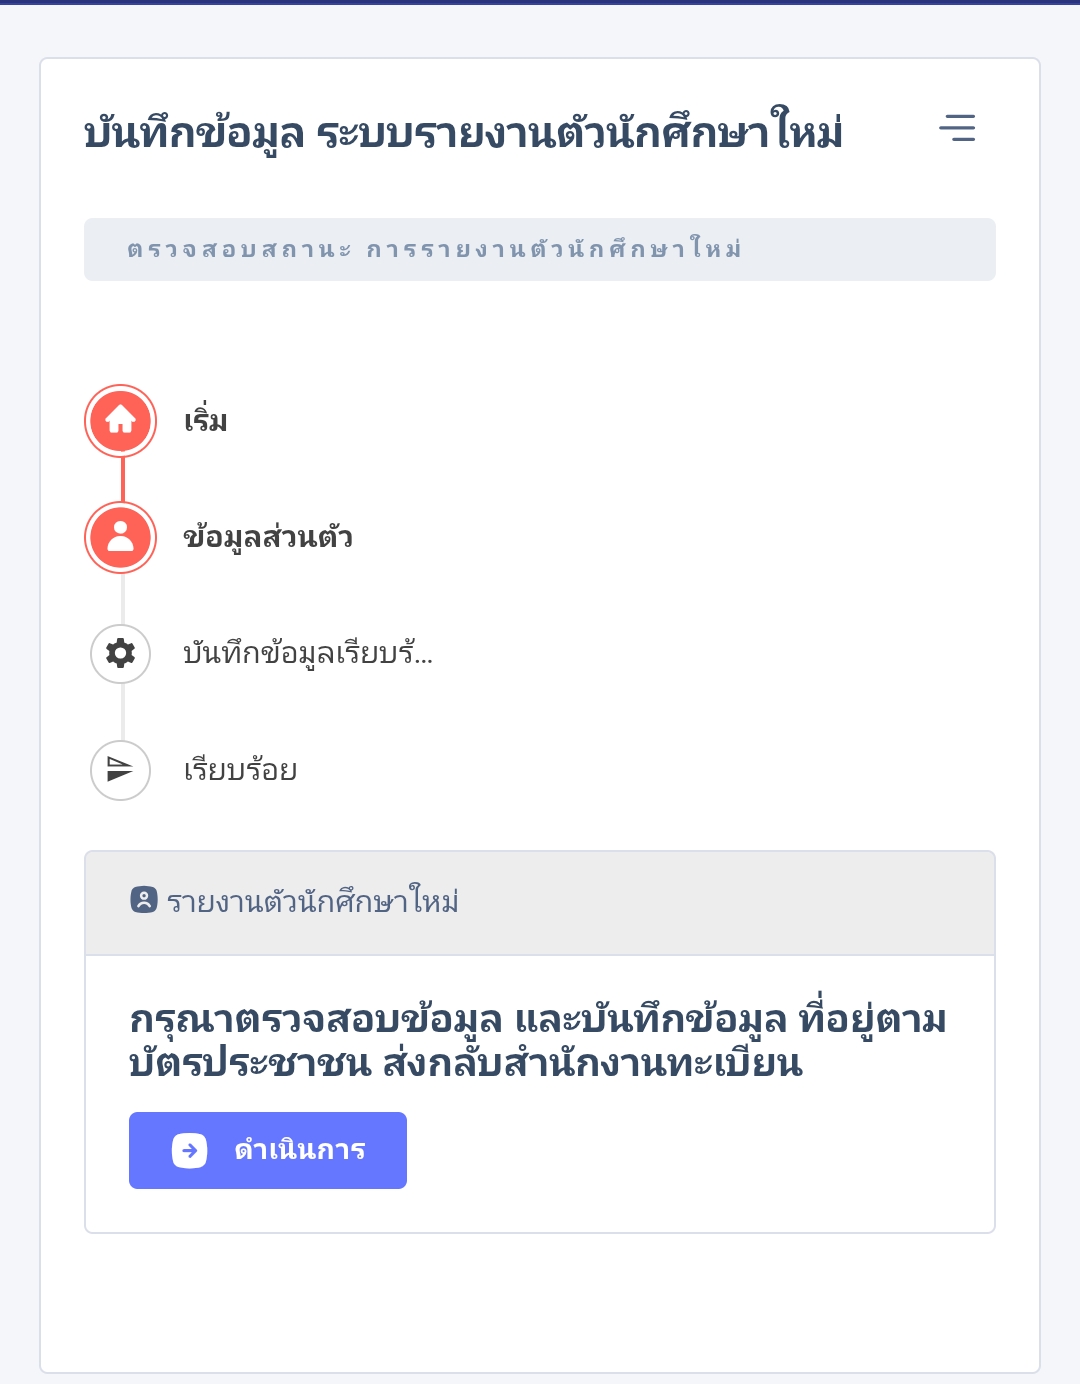
Task: Click the gray connector line below ข้อมูลส่วนตัว
Action: tap(122, 599)
